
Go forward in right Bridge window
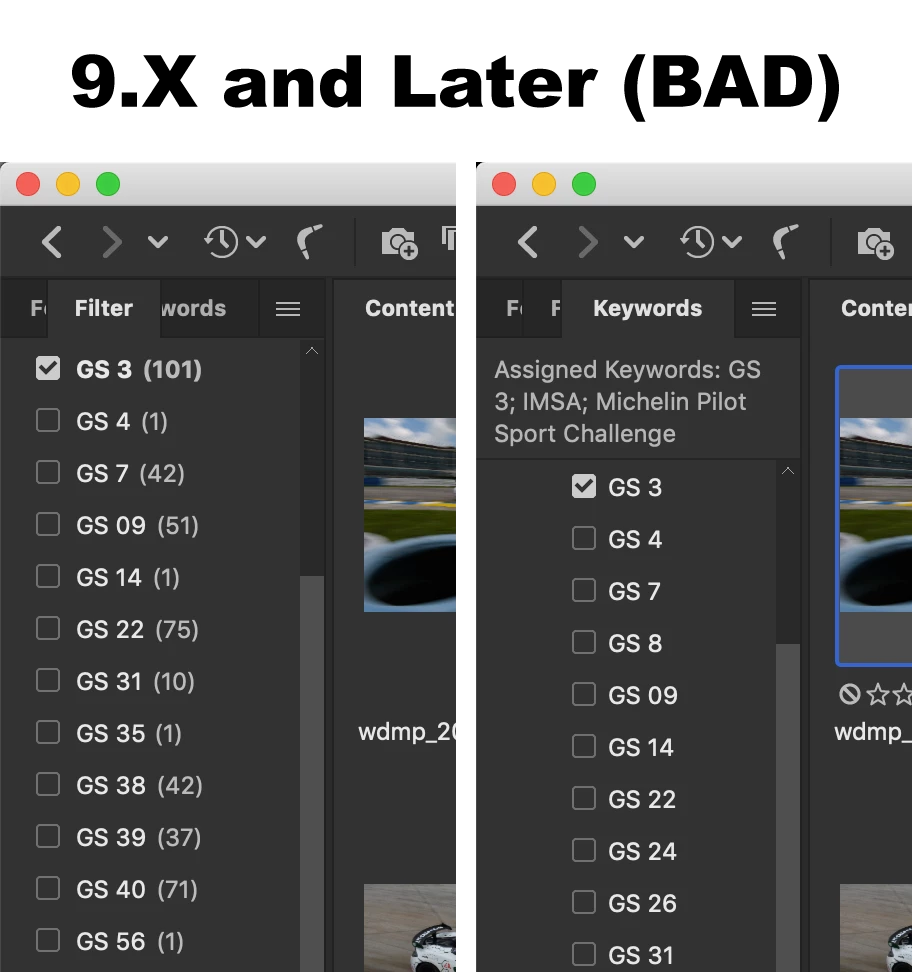[x=588, y=242]
